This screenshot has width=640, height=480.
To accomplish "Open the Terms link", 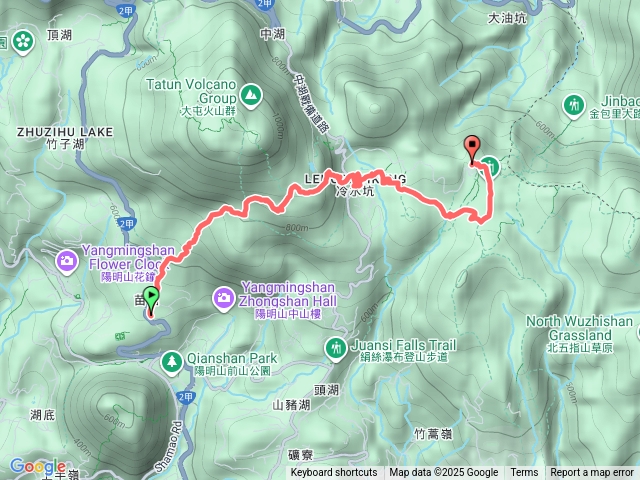I will [x=524, y=473].
